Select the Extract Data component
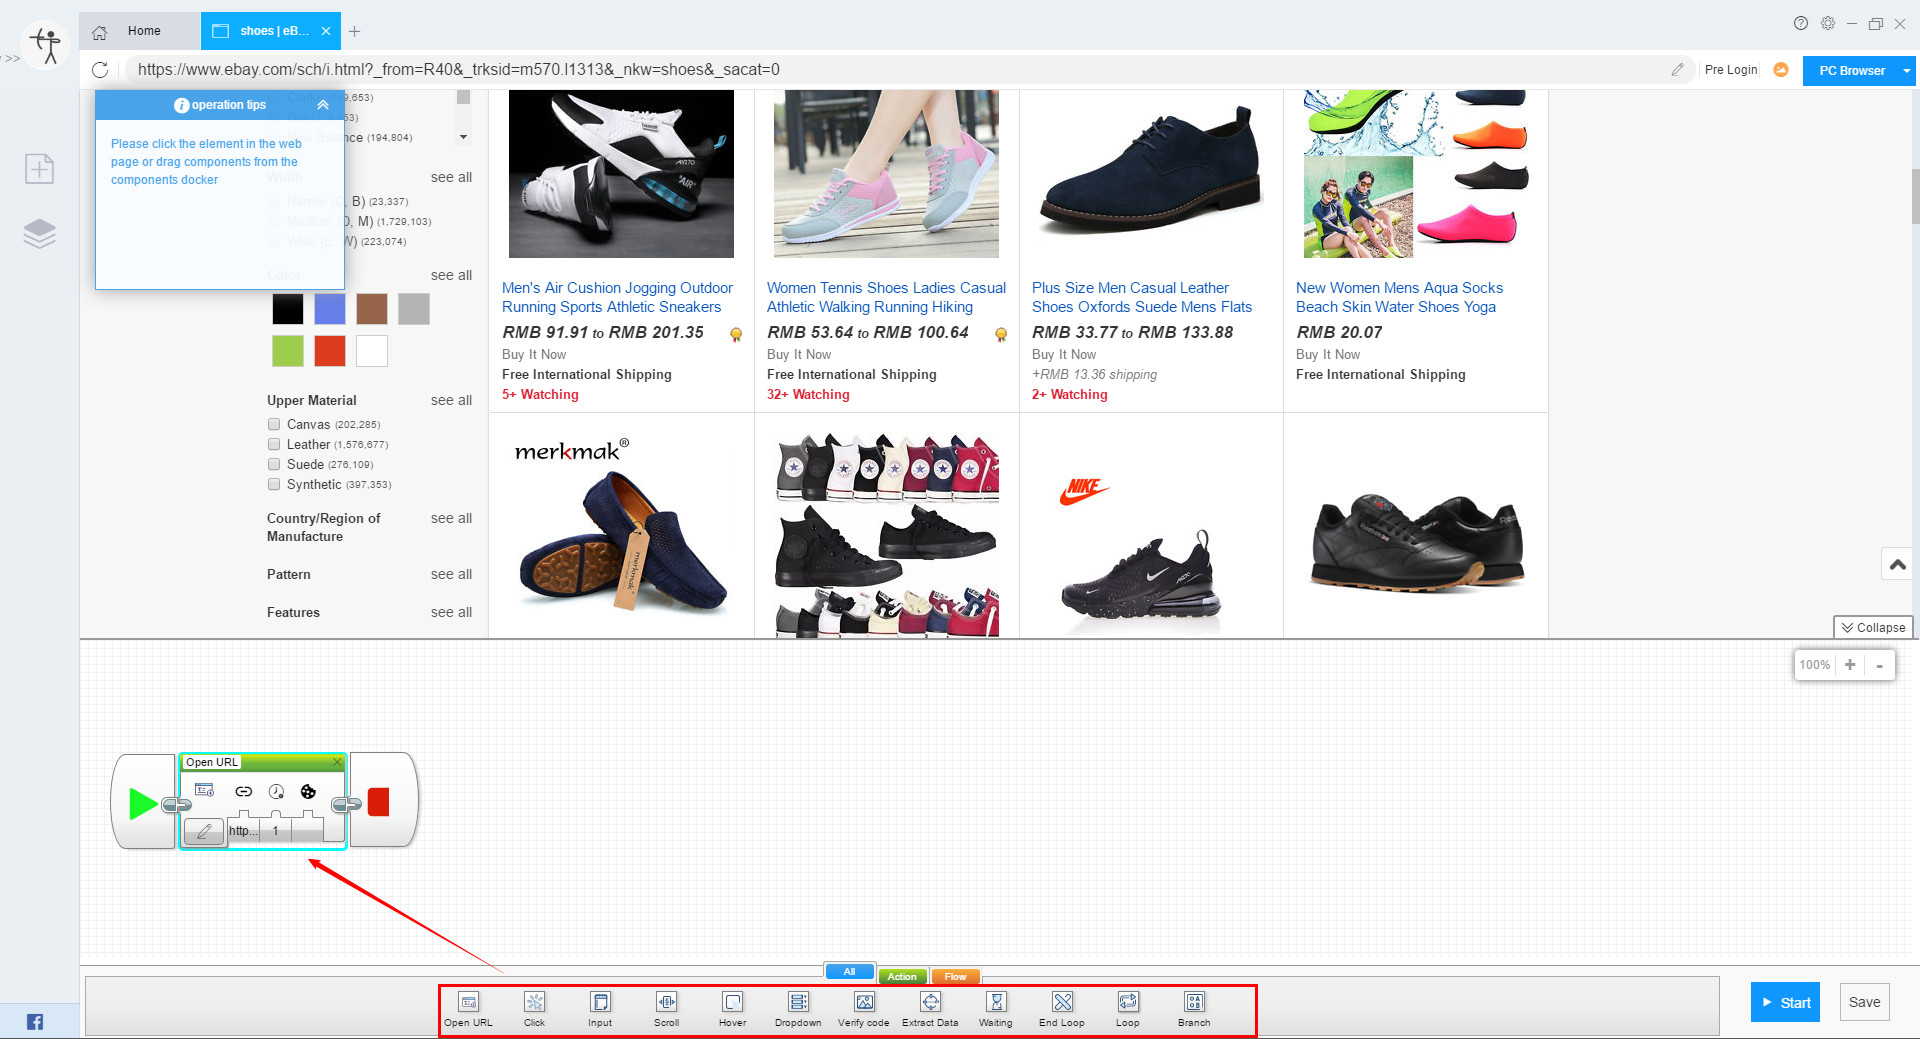 point(930,1003)
